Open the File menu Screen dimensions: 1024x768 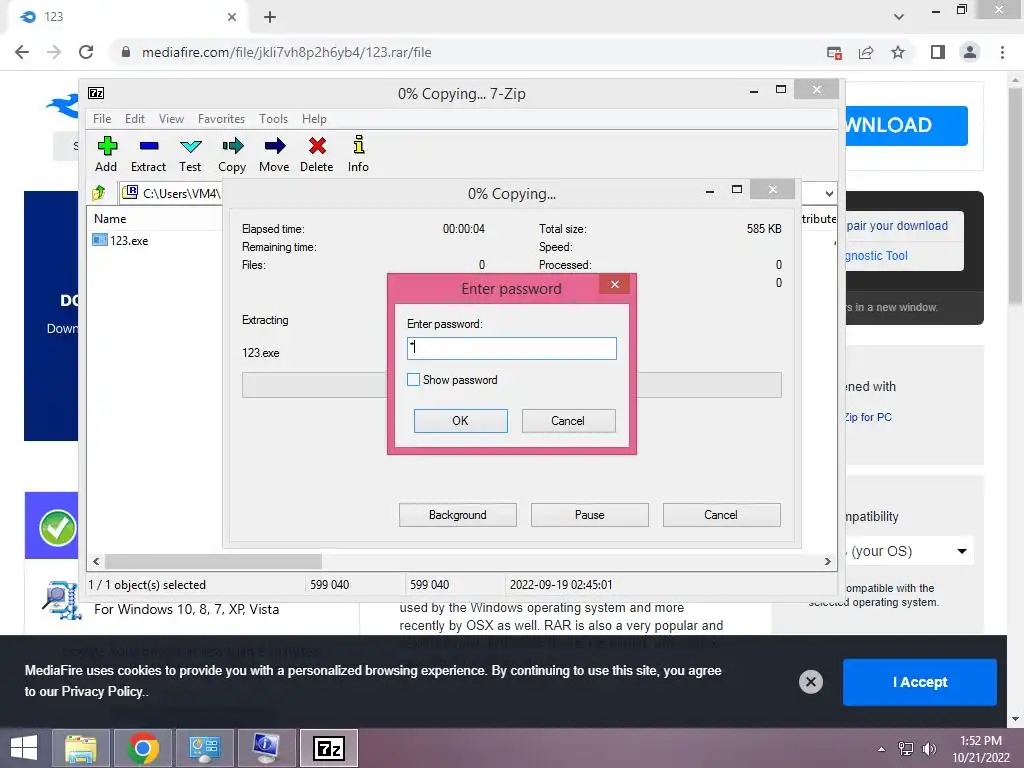point(102,119)
